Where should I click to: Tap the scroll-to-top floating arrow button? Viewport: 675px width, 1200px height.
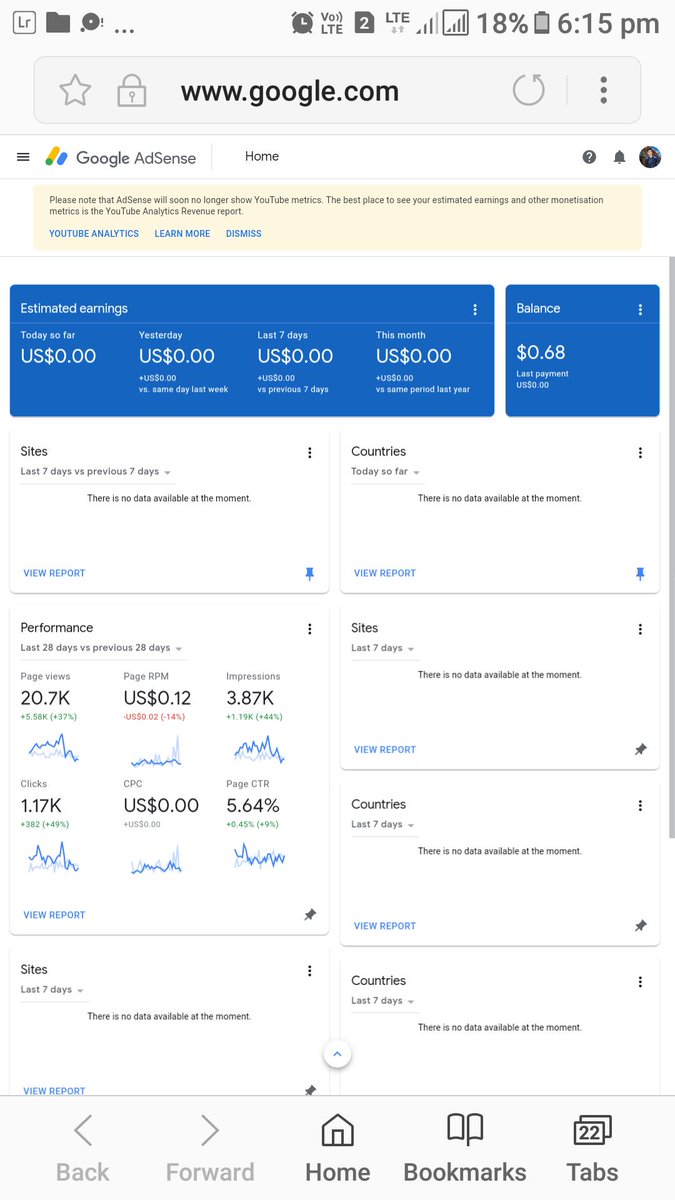[x=337, y=1054]
